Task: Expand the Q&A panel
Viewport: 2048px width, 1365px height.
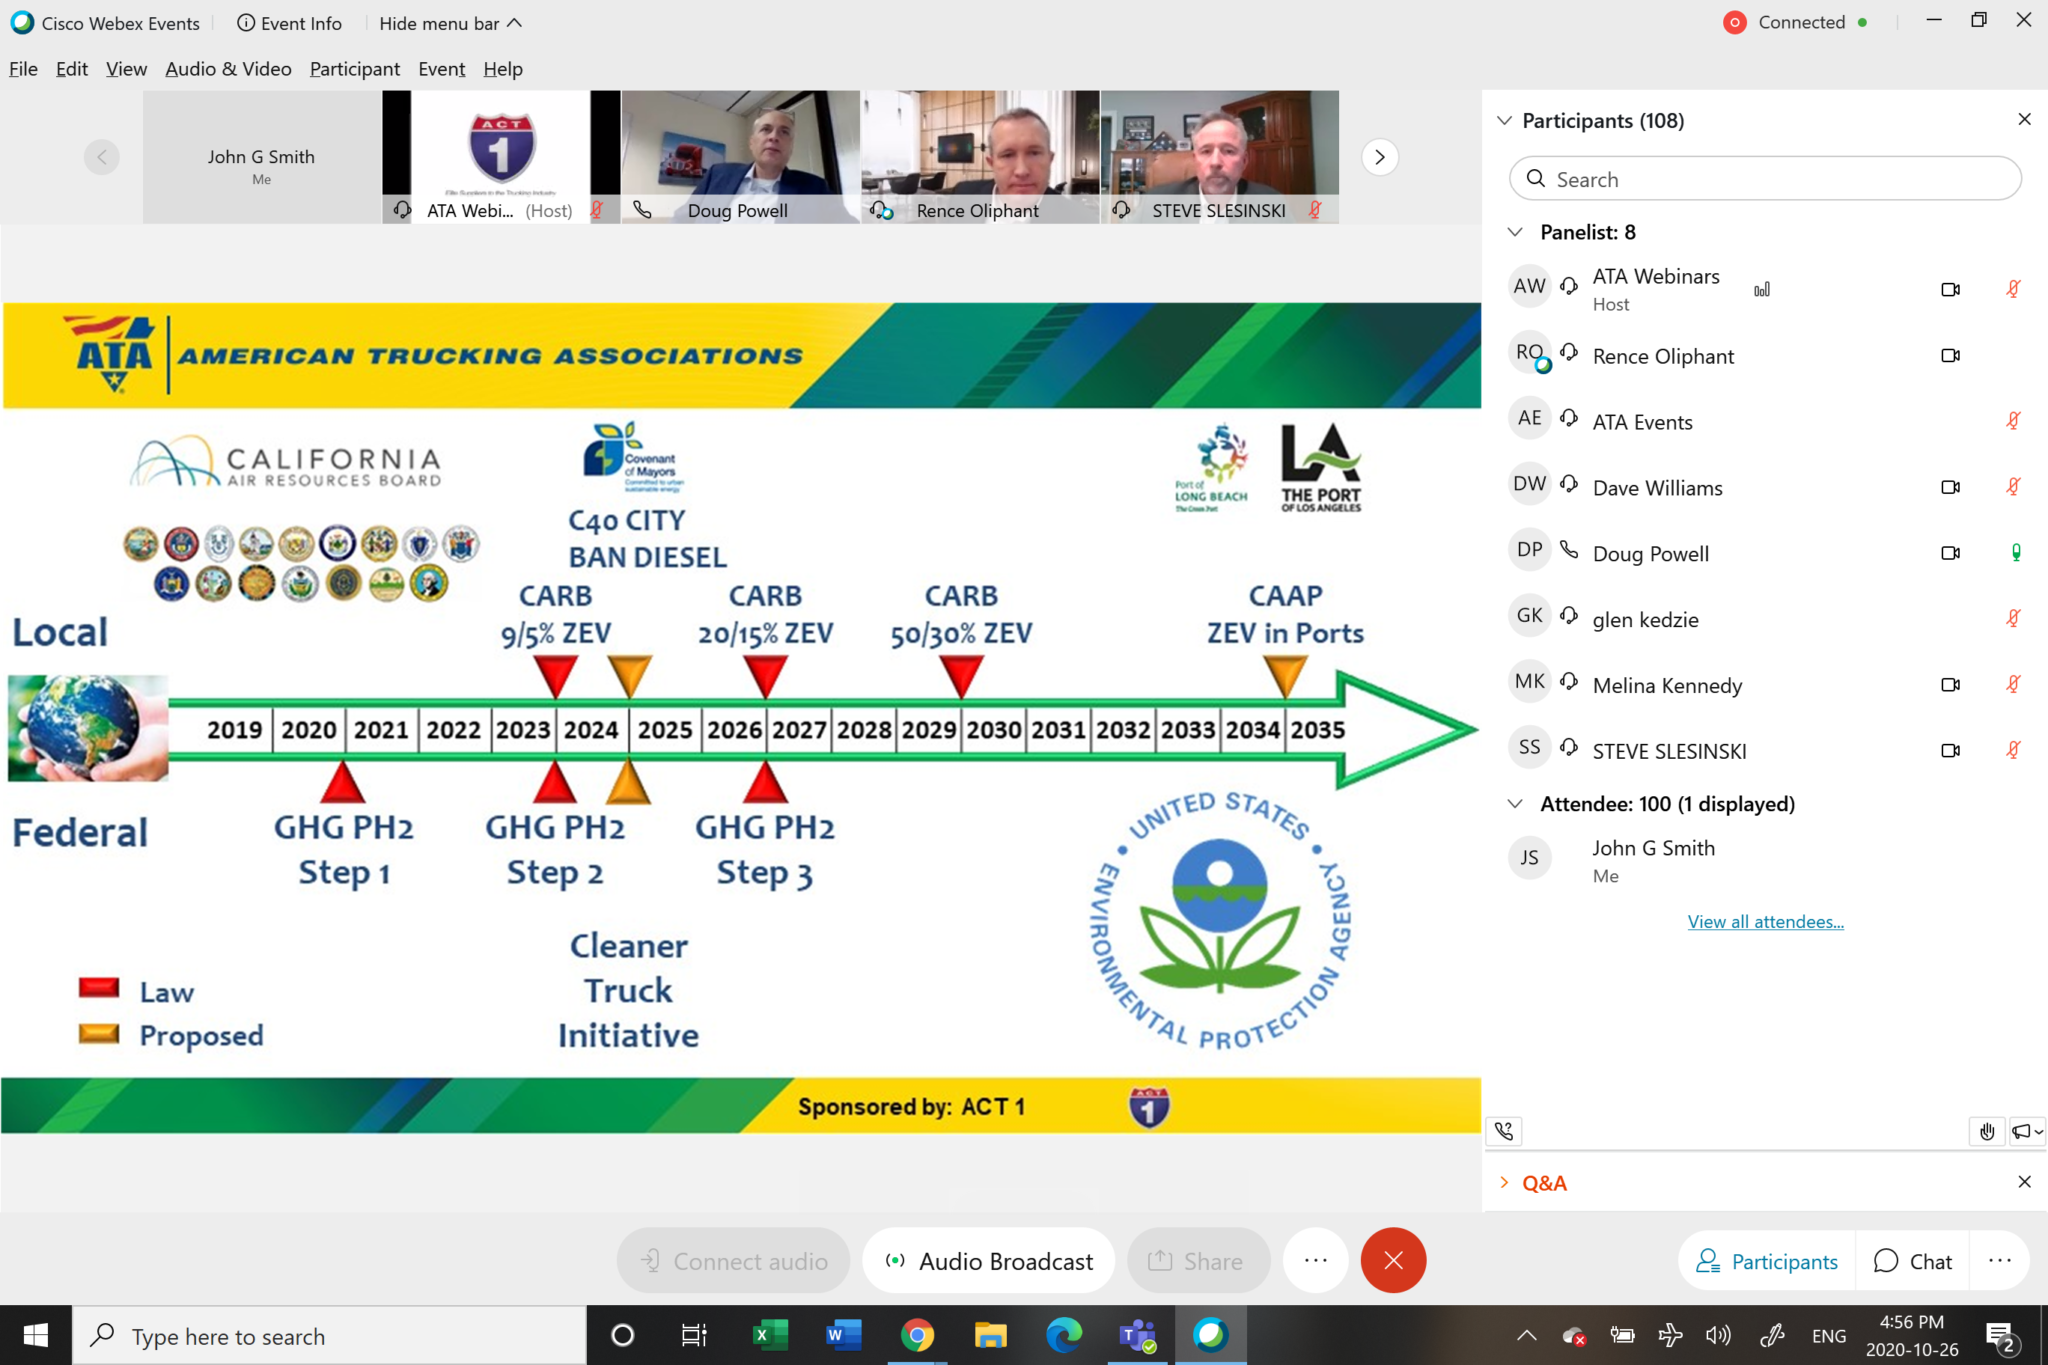Action: [x=1504, y=1182]
